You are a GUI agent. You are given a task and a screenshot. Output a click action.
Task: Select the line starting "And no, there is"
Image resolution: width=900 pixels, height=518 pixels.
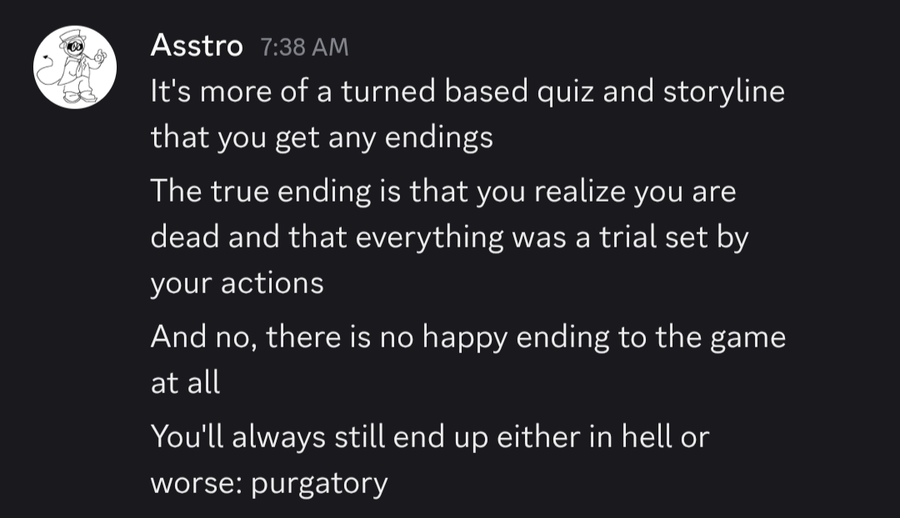click(468, 337)
